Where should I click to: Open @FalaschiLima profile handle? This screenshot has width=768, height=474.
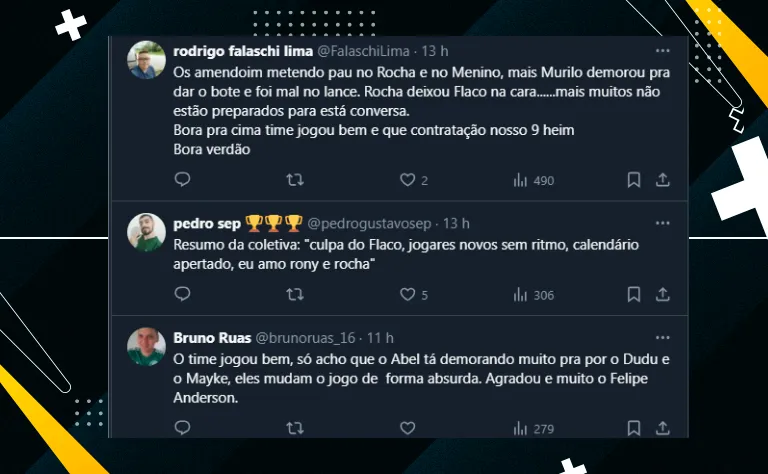pos(366,50)
